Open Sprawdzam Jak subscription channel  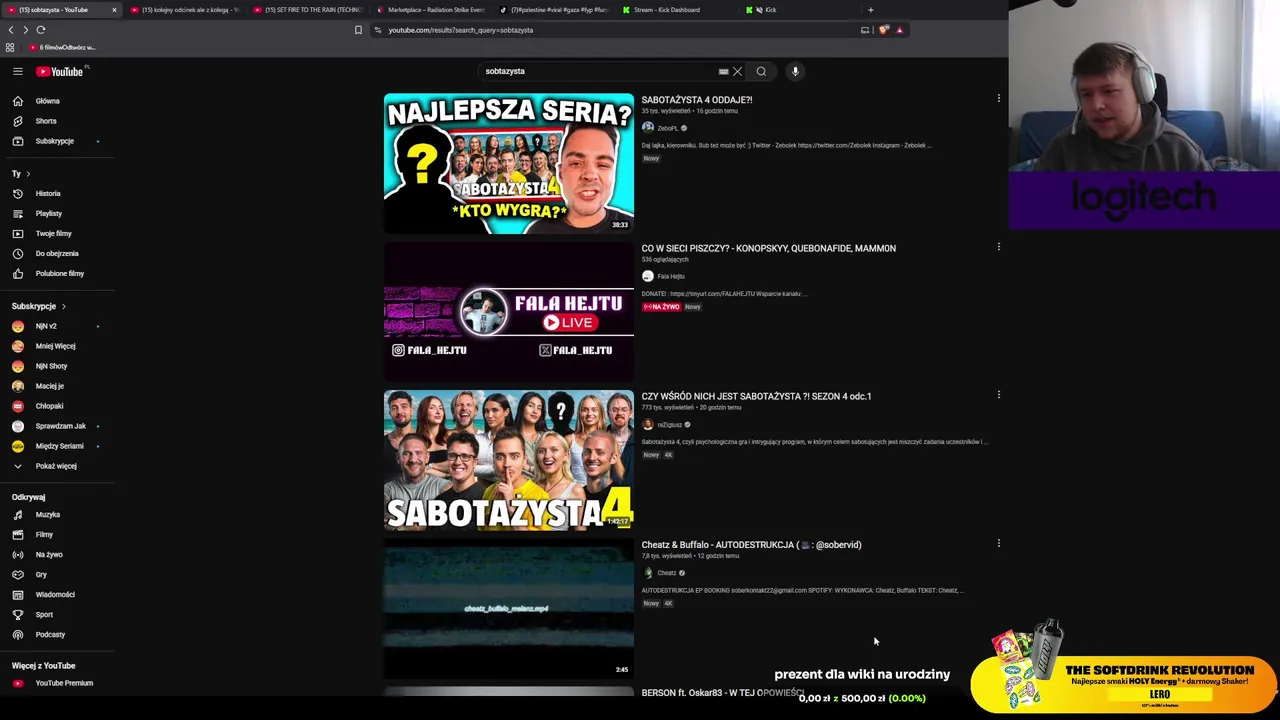tap(60, 426)
